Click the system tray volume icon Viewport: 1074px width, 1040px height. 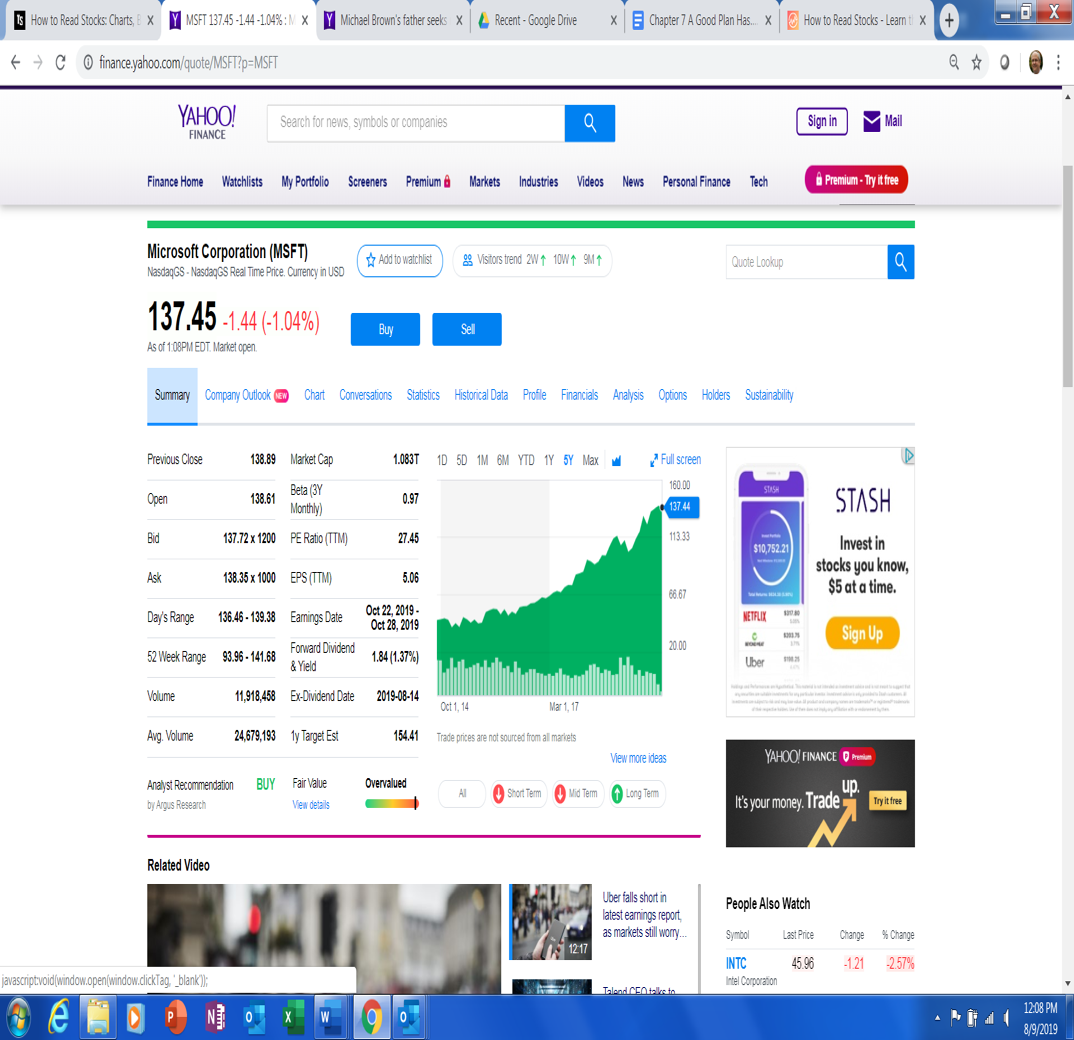pyautogui.click(x=1006, y=1019)
